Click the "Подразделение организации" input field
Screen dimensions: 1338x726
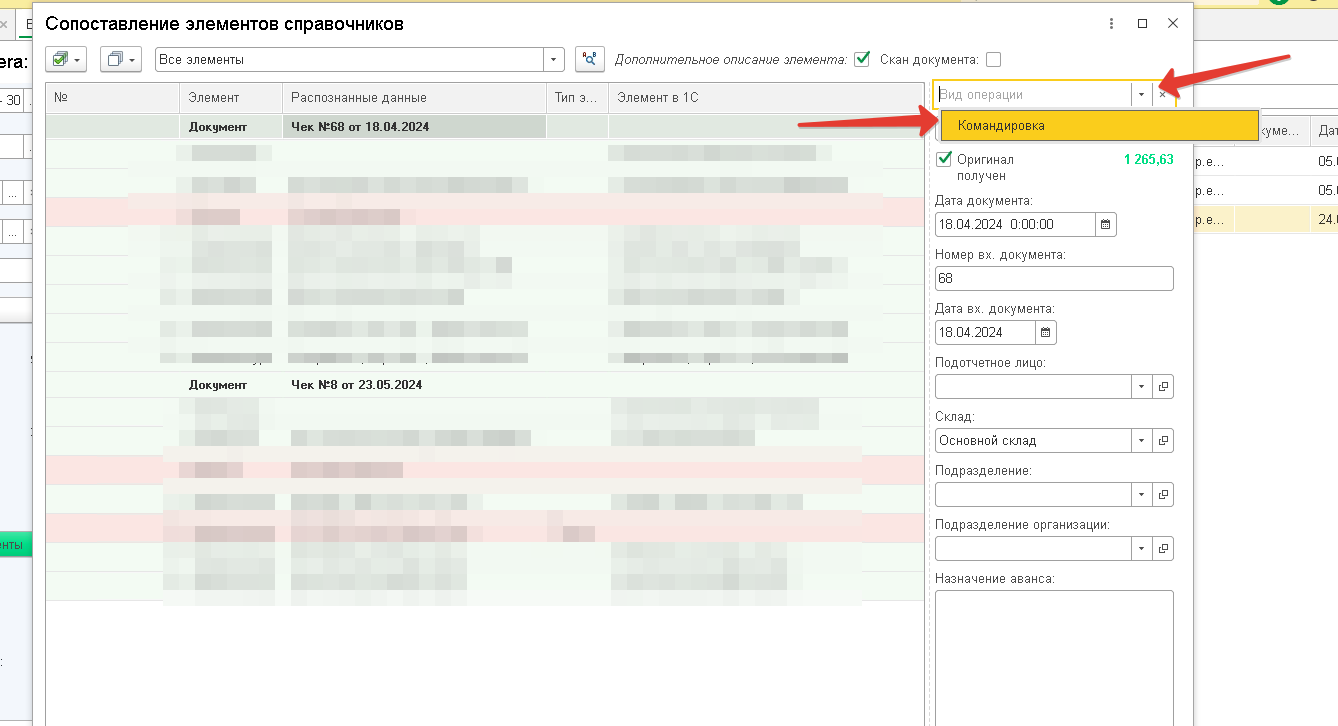click(x=1033, y=548)
